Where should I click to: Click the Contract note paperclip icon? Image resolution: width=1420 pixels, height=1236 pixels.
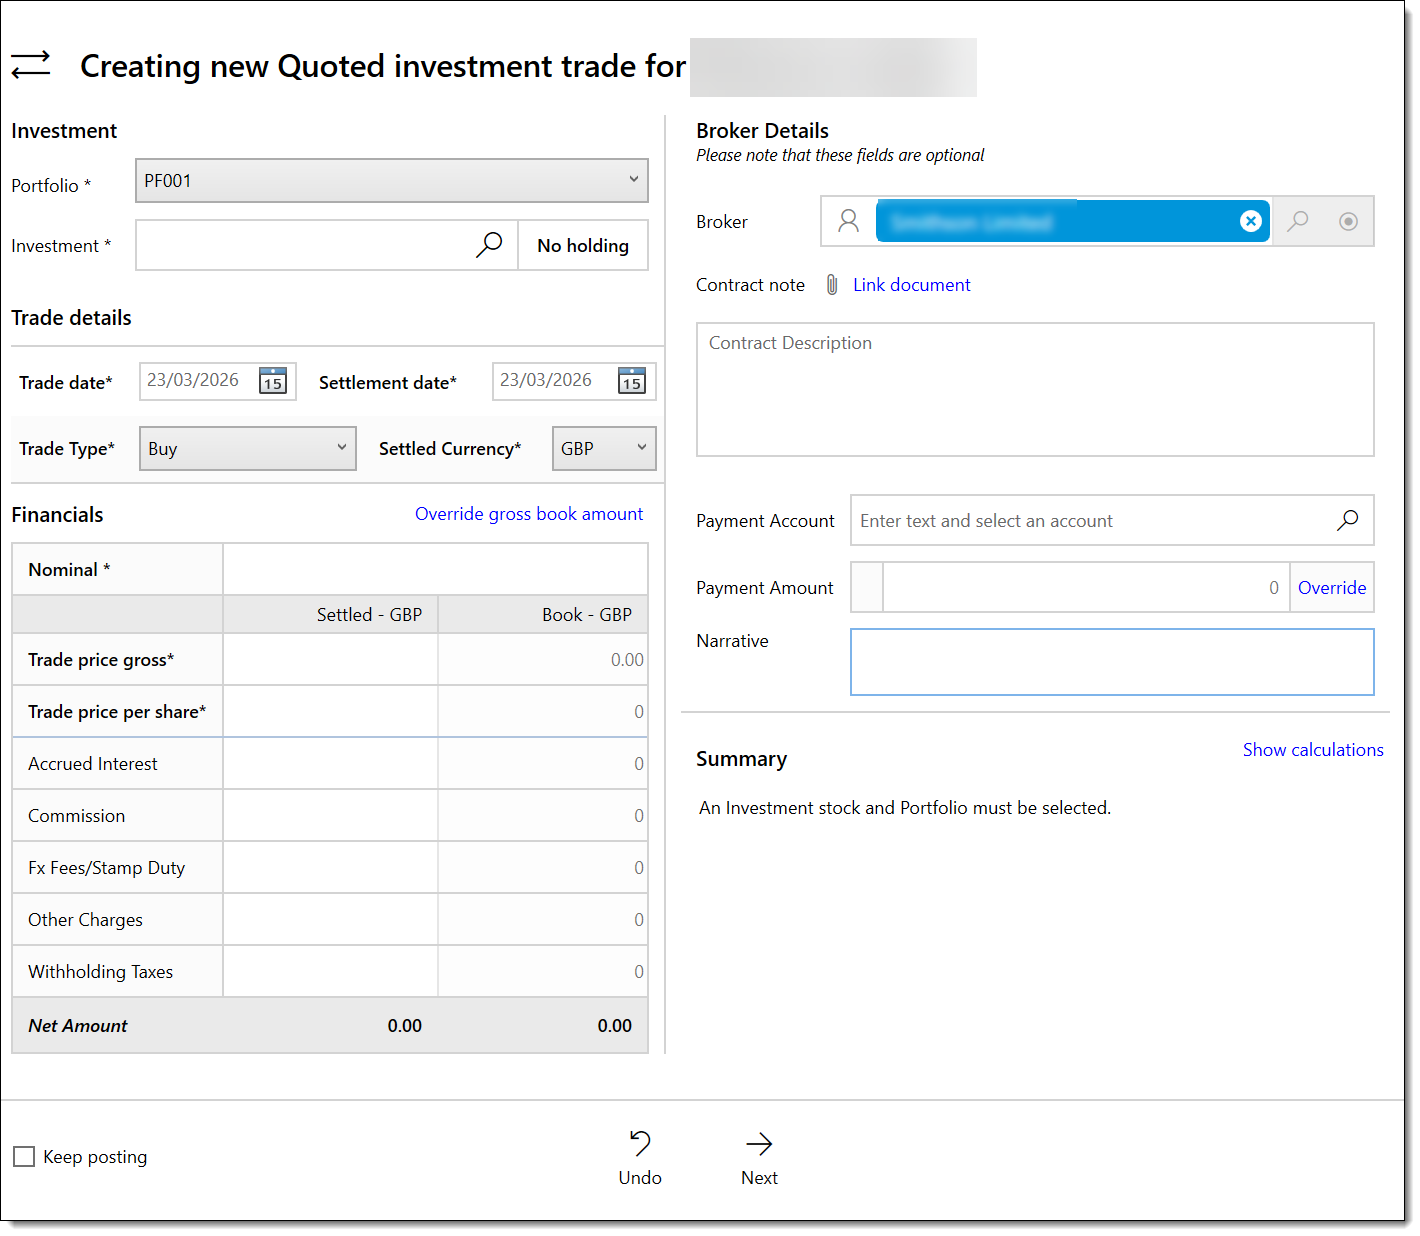coord(832,285)
